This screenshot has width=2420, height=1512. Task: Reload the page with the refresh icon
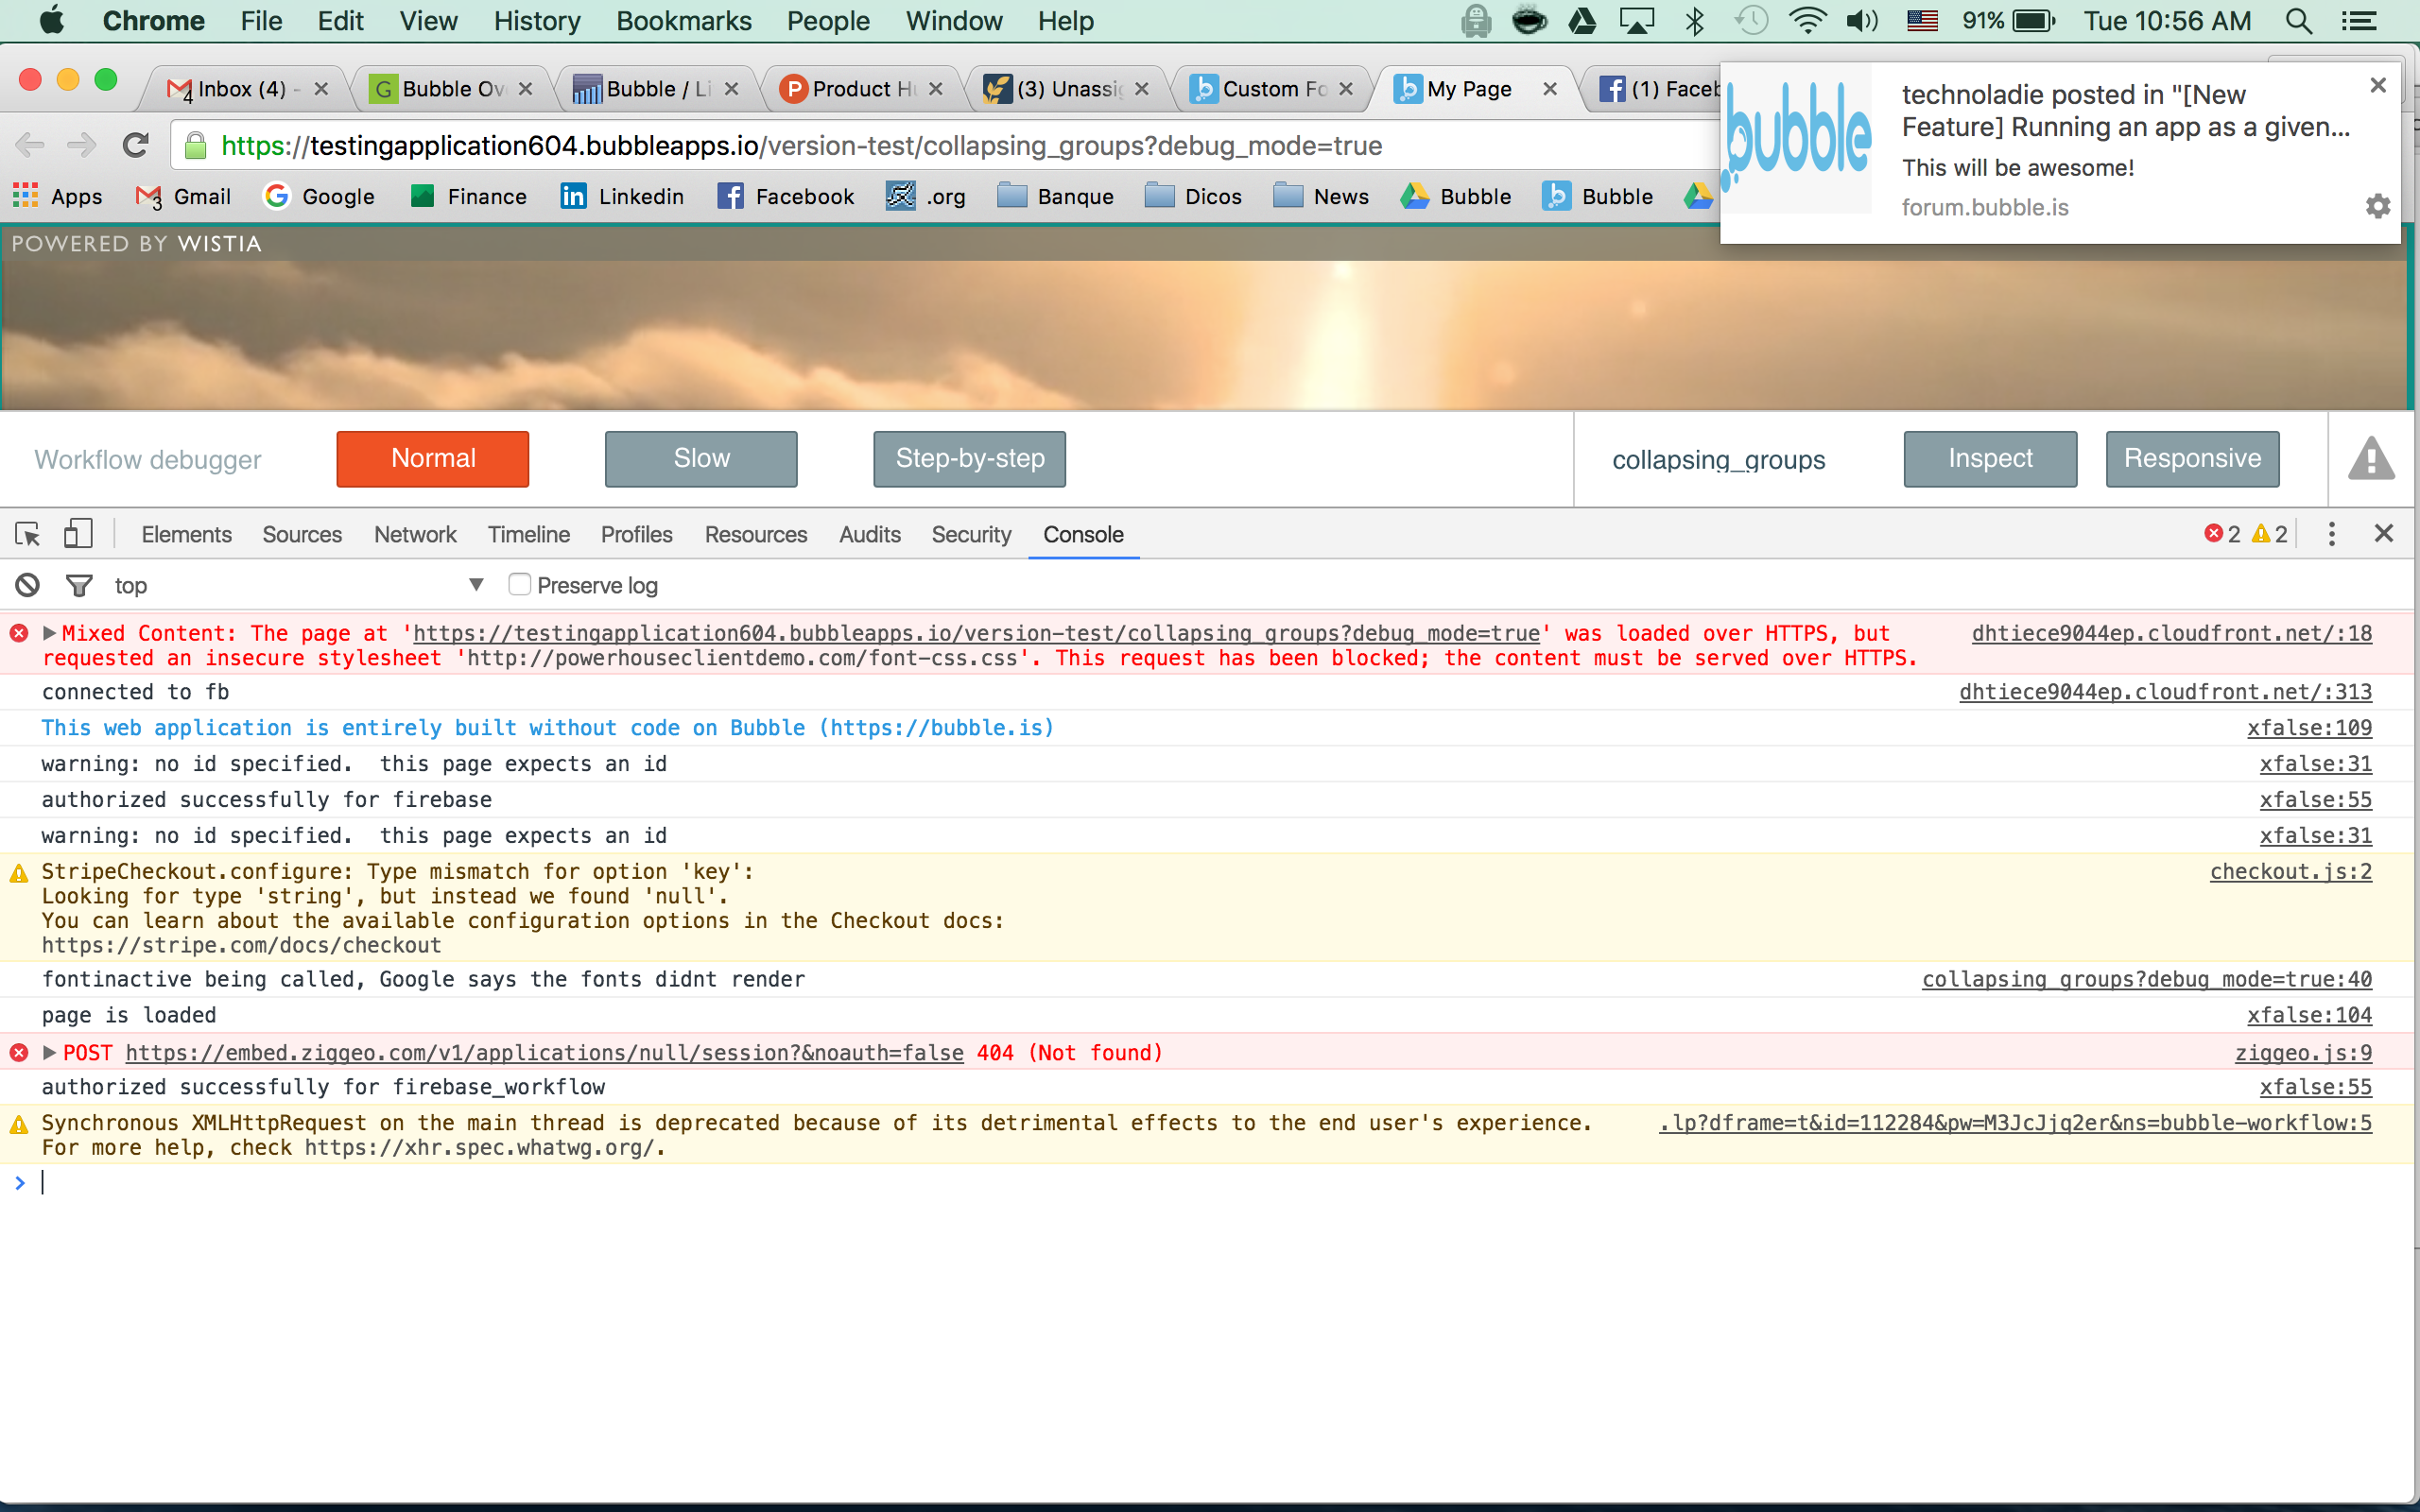tap(136, 146)
